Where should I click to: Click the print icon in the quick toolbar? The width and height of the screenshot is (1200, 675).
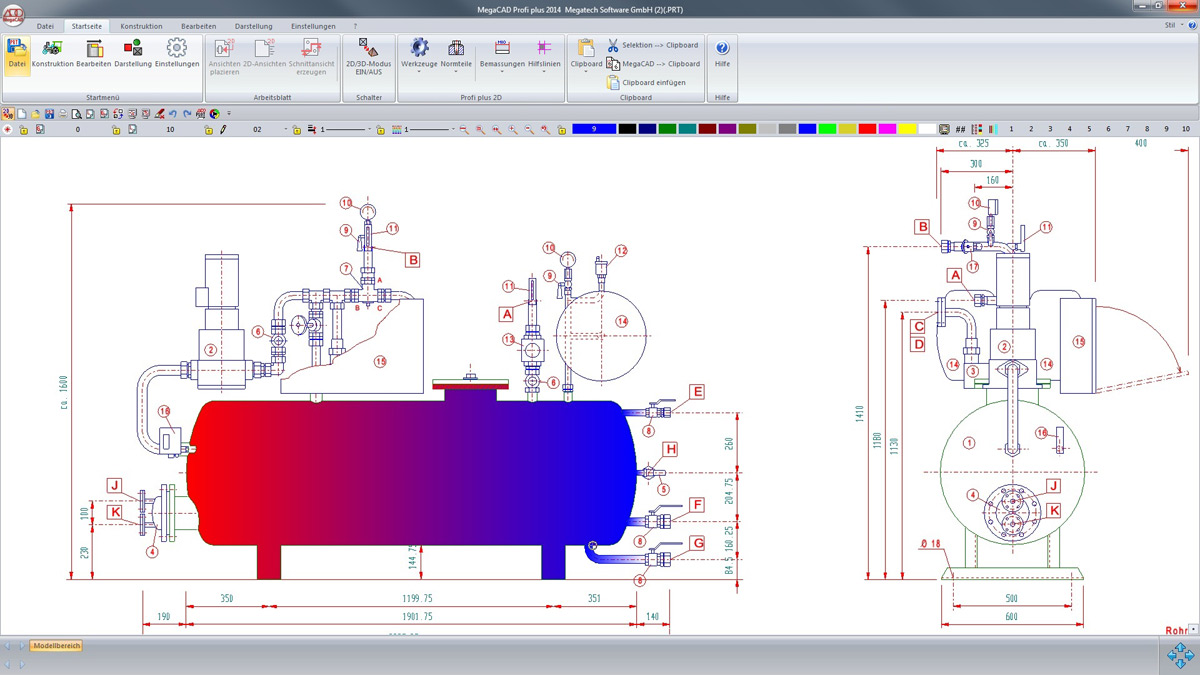(63, 114)
